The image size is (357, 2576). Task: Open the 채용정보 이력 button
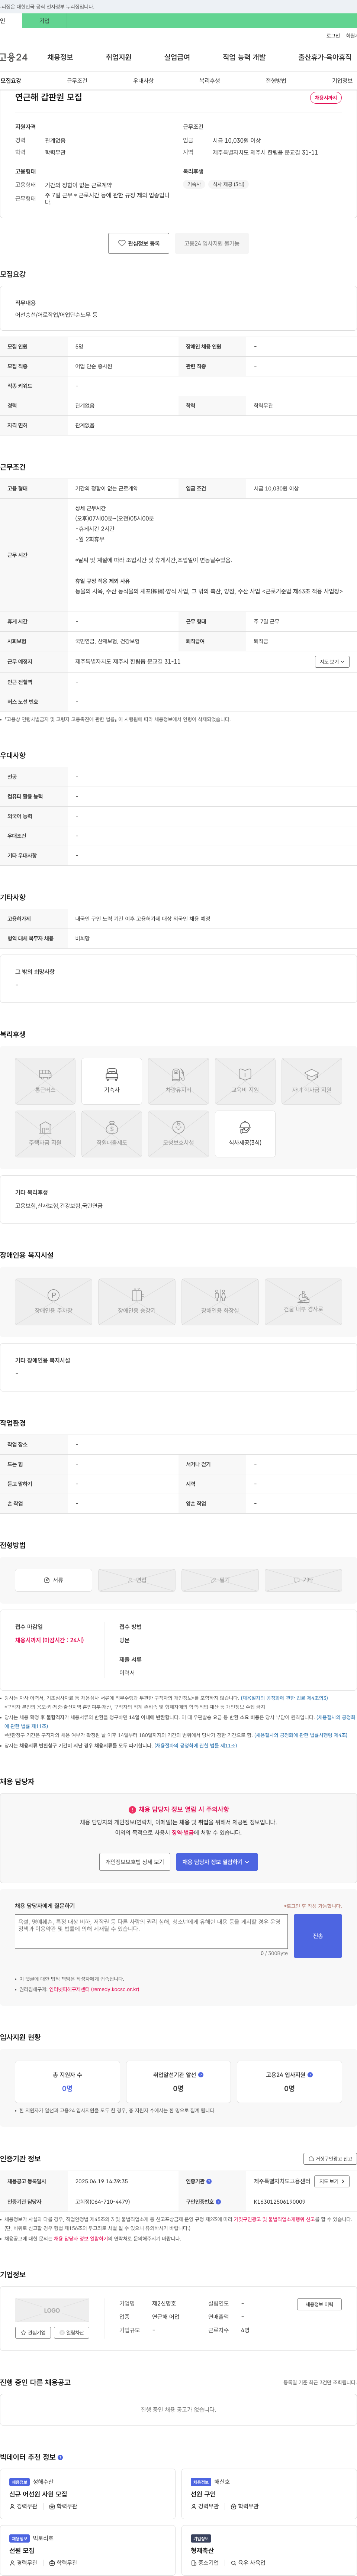pyautogui.click(x=319, y=2304)
